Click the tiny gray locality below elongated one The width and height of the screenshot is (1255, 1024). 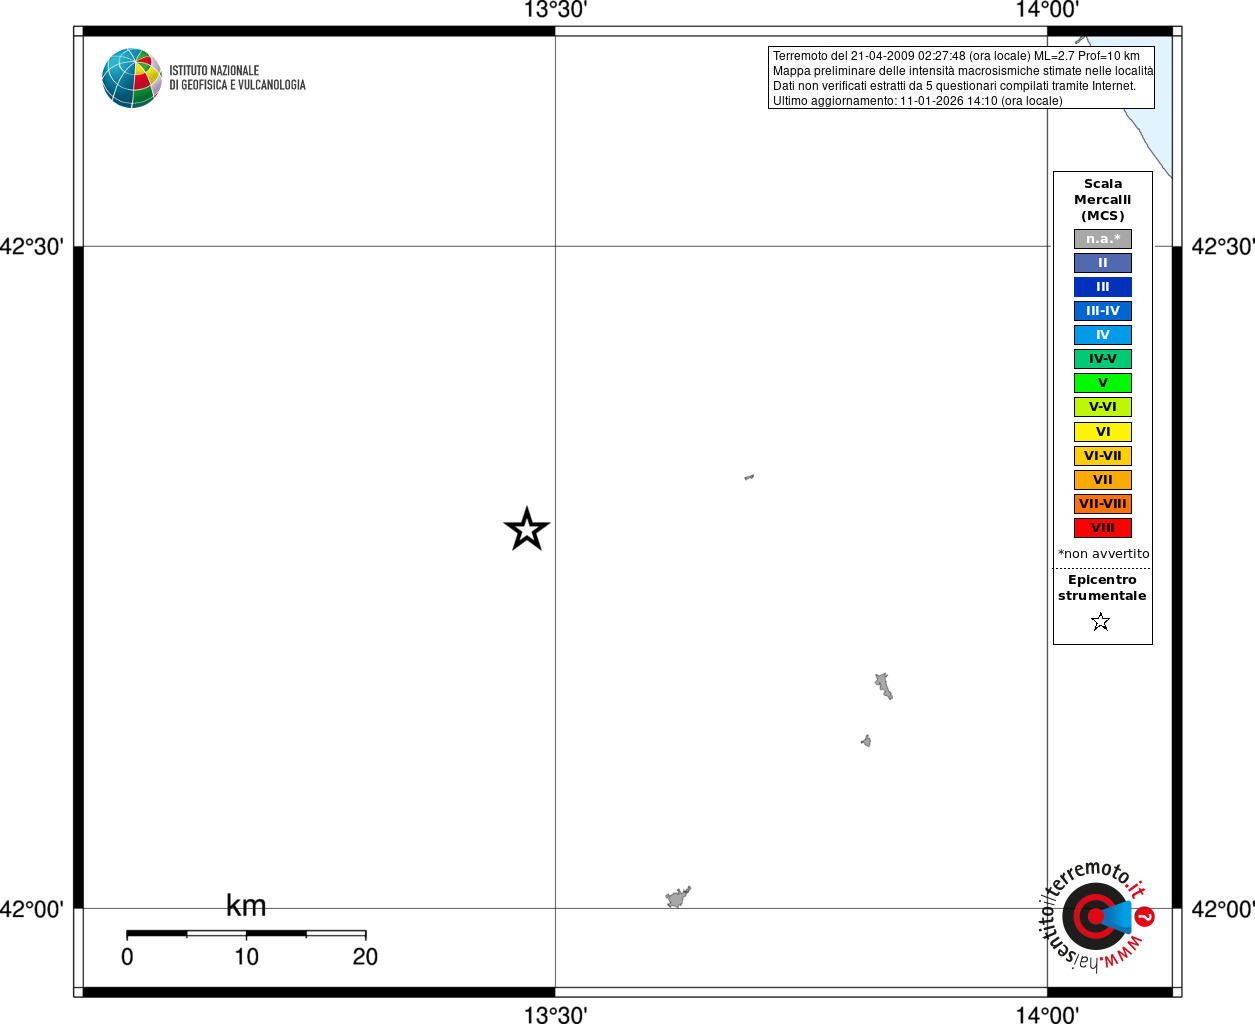[x=866, y=741]
